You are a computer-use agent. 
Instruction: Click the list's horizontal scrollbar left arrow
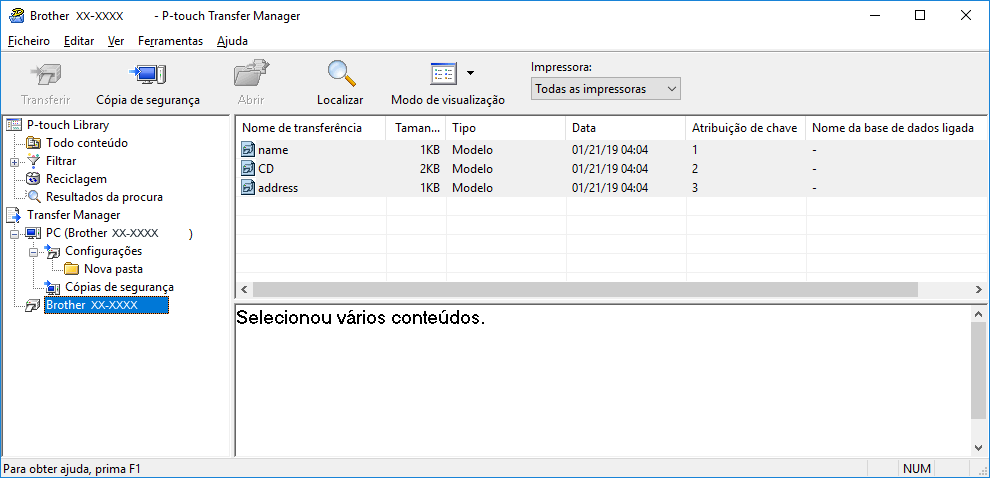tap(243, 290)
